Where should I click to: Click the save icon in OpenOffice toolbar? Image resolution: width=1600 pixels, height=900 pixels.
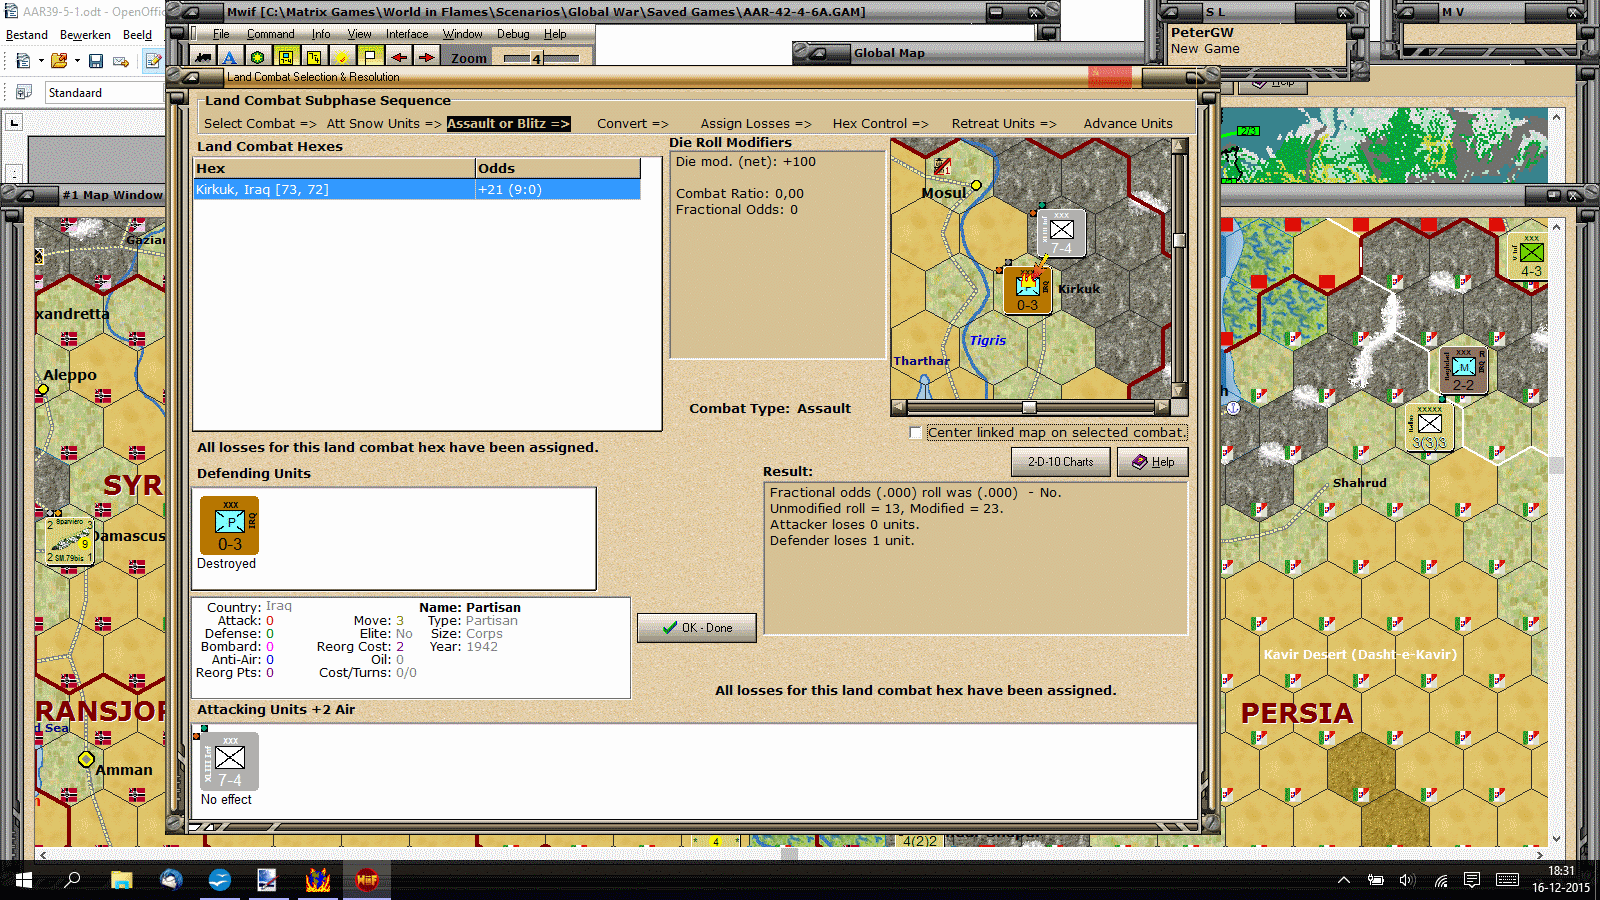pyautogui.click(x=96, y=61)
